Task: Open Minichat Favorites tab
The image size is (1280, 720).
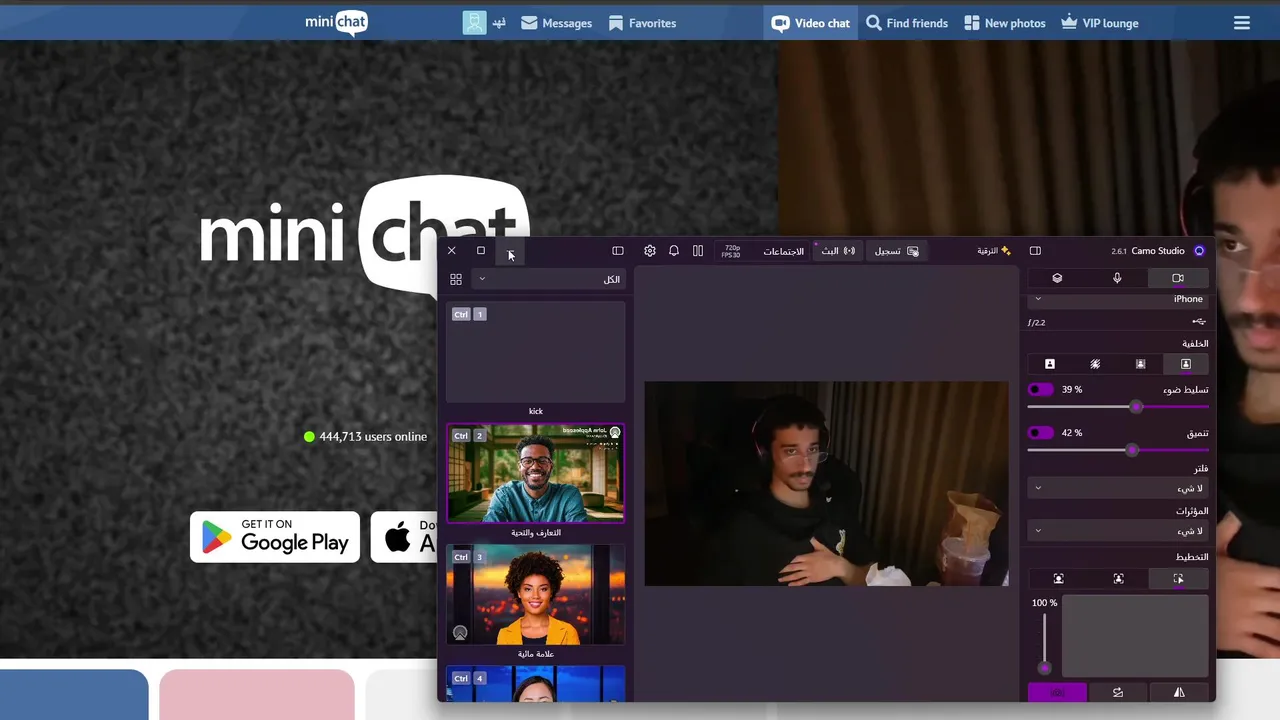Action: tap(642, 23)
